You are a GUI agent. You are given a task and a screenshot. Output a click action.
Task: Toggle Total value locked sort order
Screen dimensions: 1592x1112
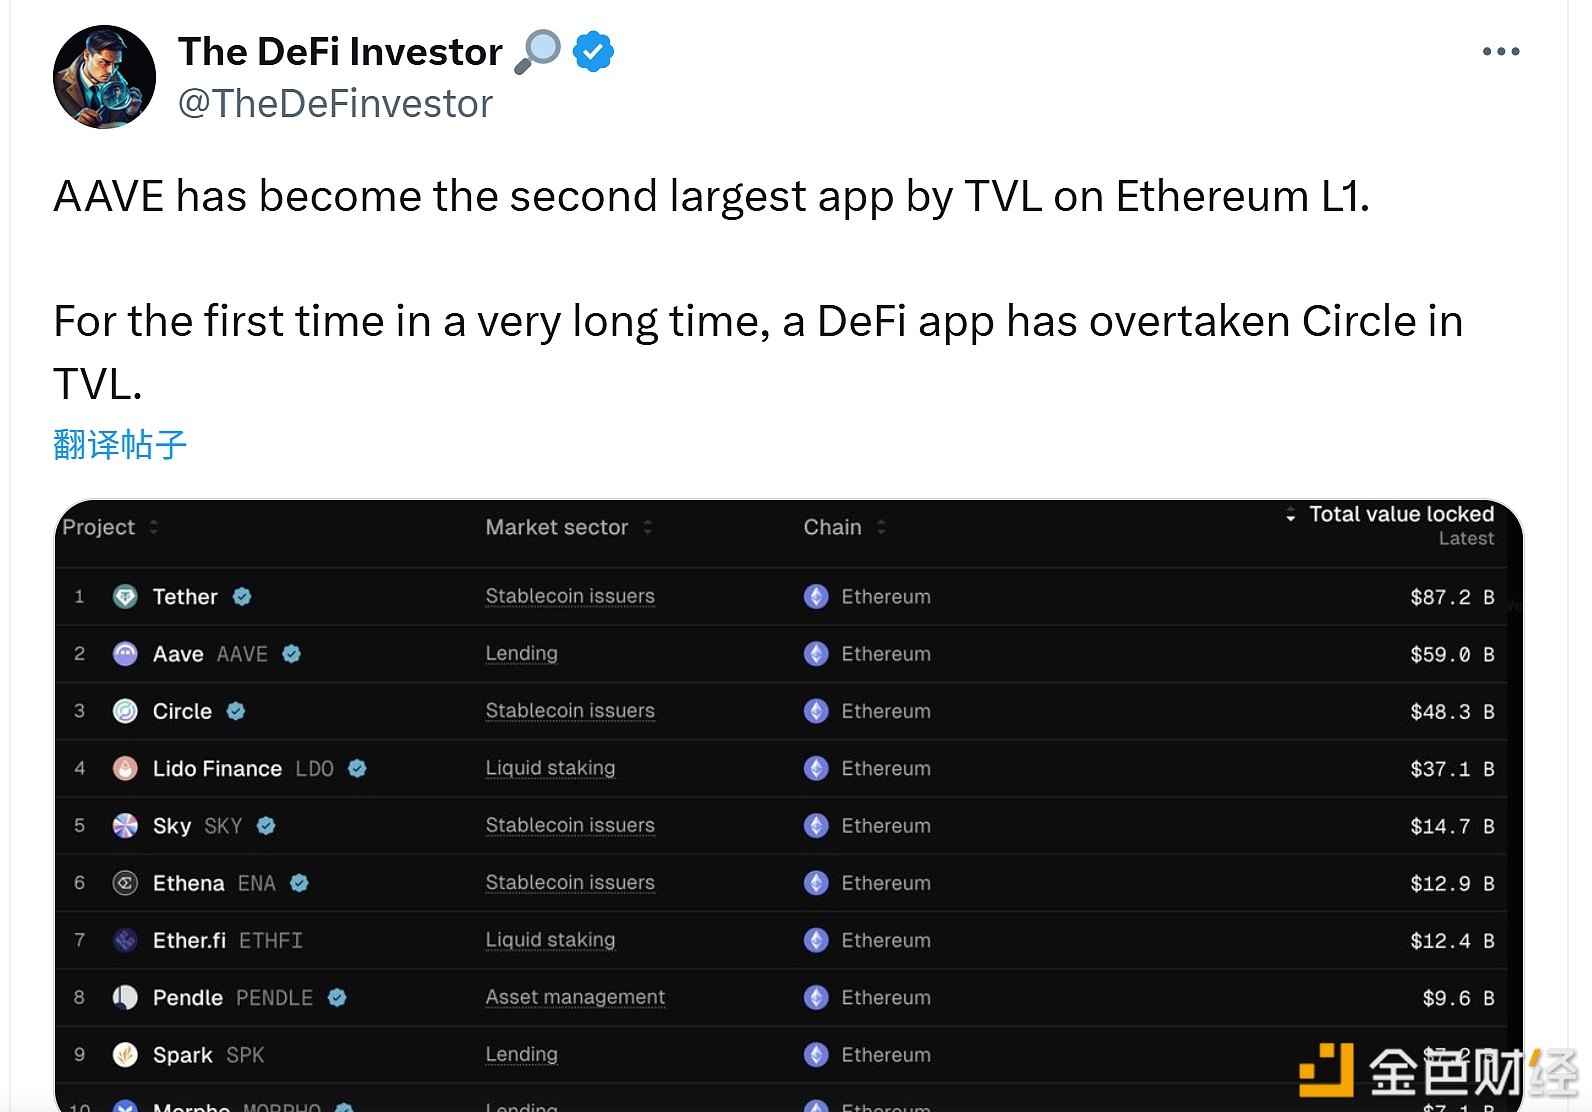(x=1291, y=515)
